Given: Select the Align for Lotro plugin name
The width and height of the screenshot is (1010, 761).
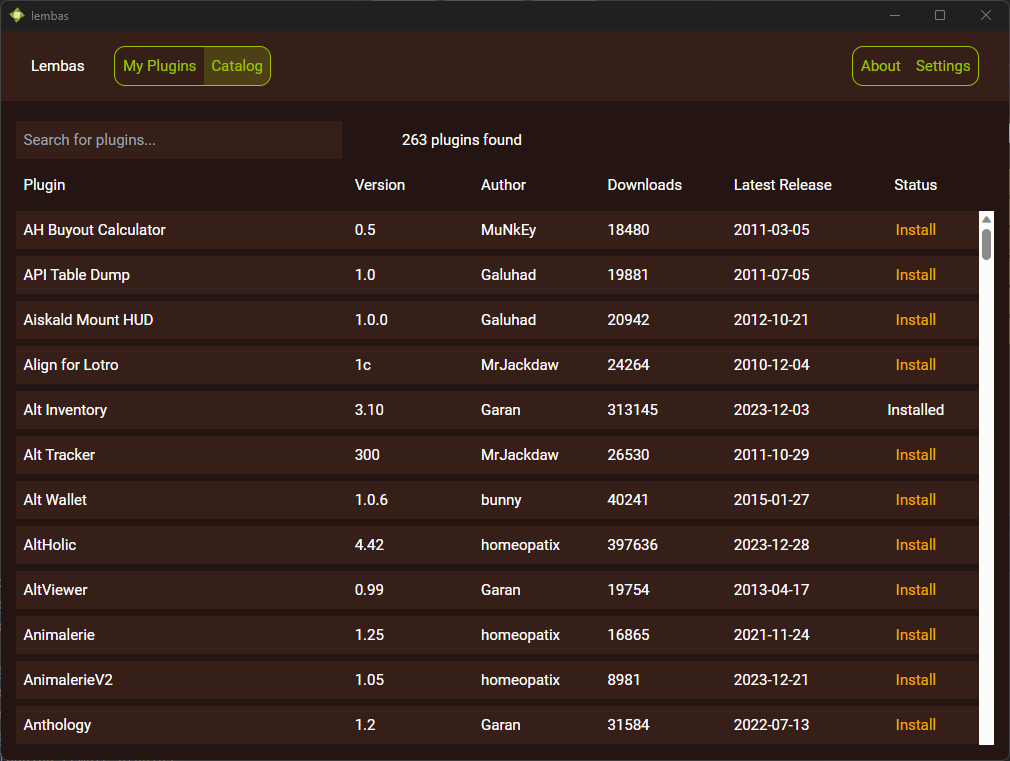Looking at the screenshot, I should [71, 365].
